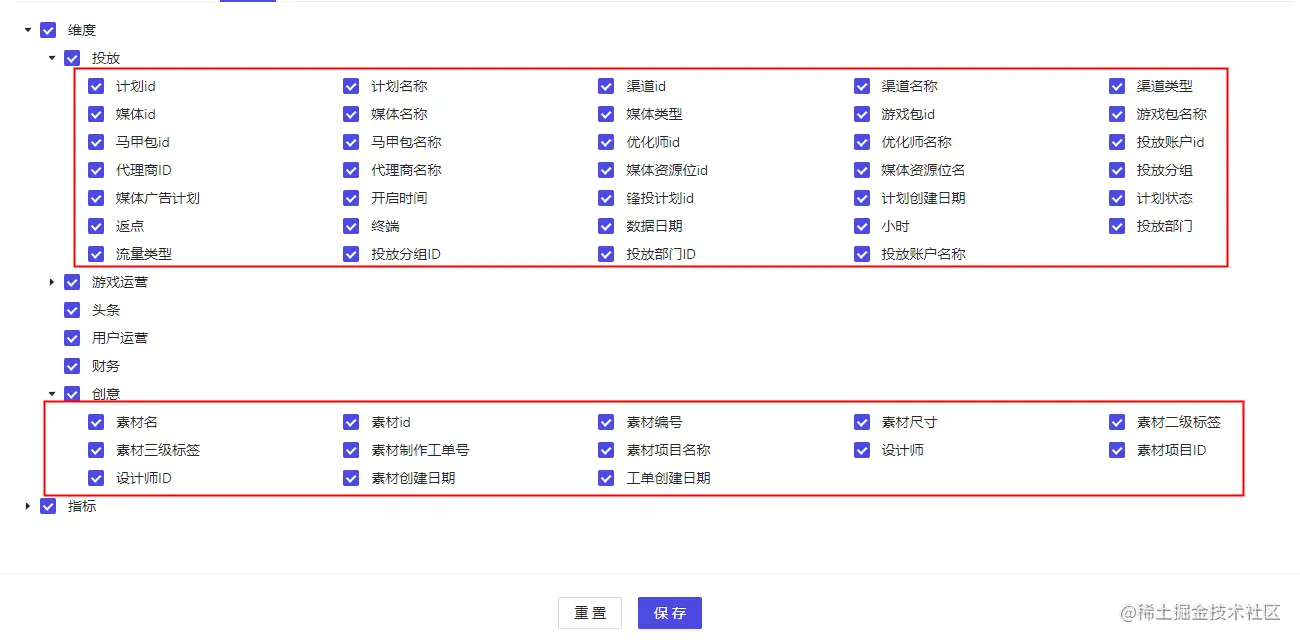The width and height of the screenshot is (1300, 642).
Task: Toggle the 设计师 checkbox
Action: (862, 450)
